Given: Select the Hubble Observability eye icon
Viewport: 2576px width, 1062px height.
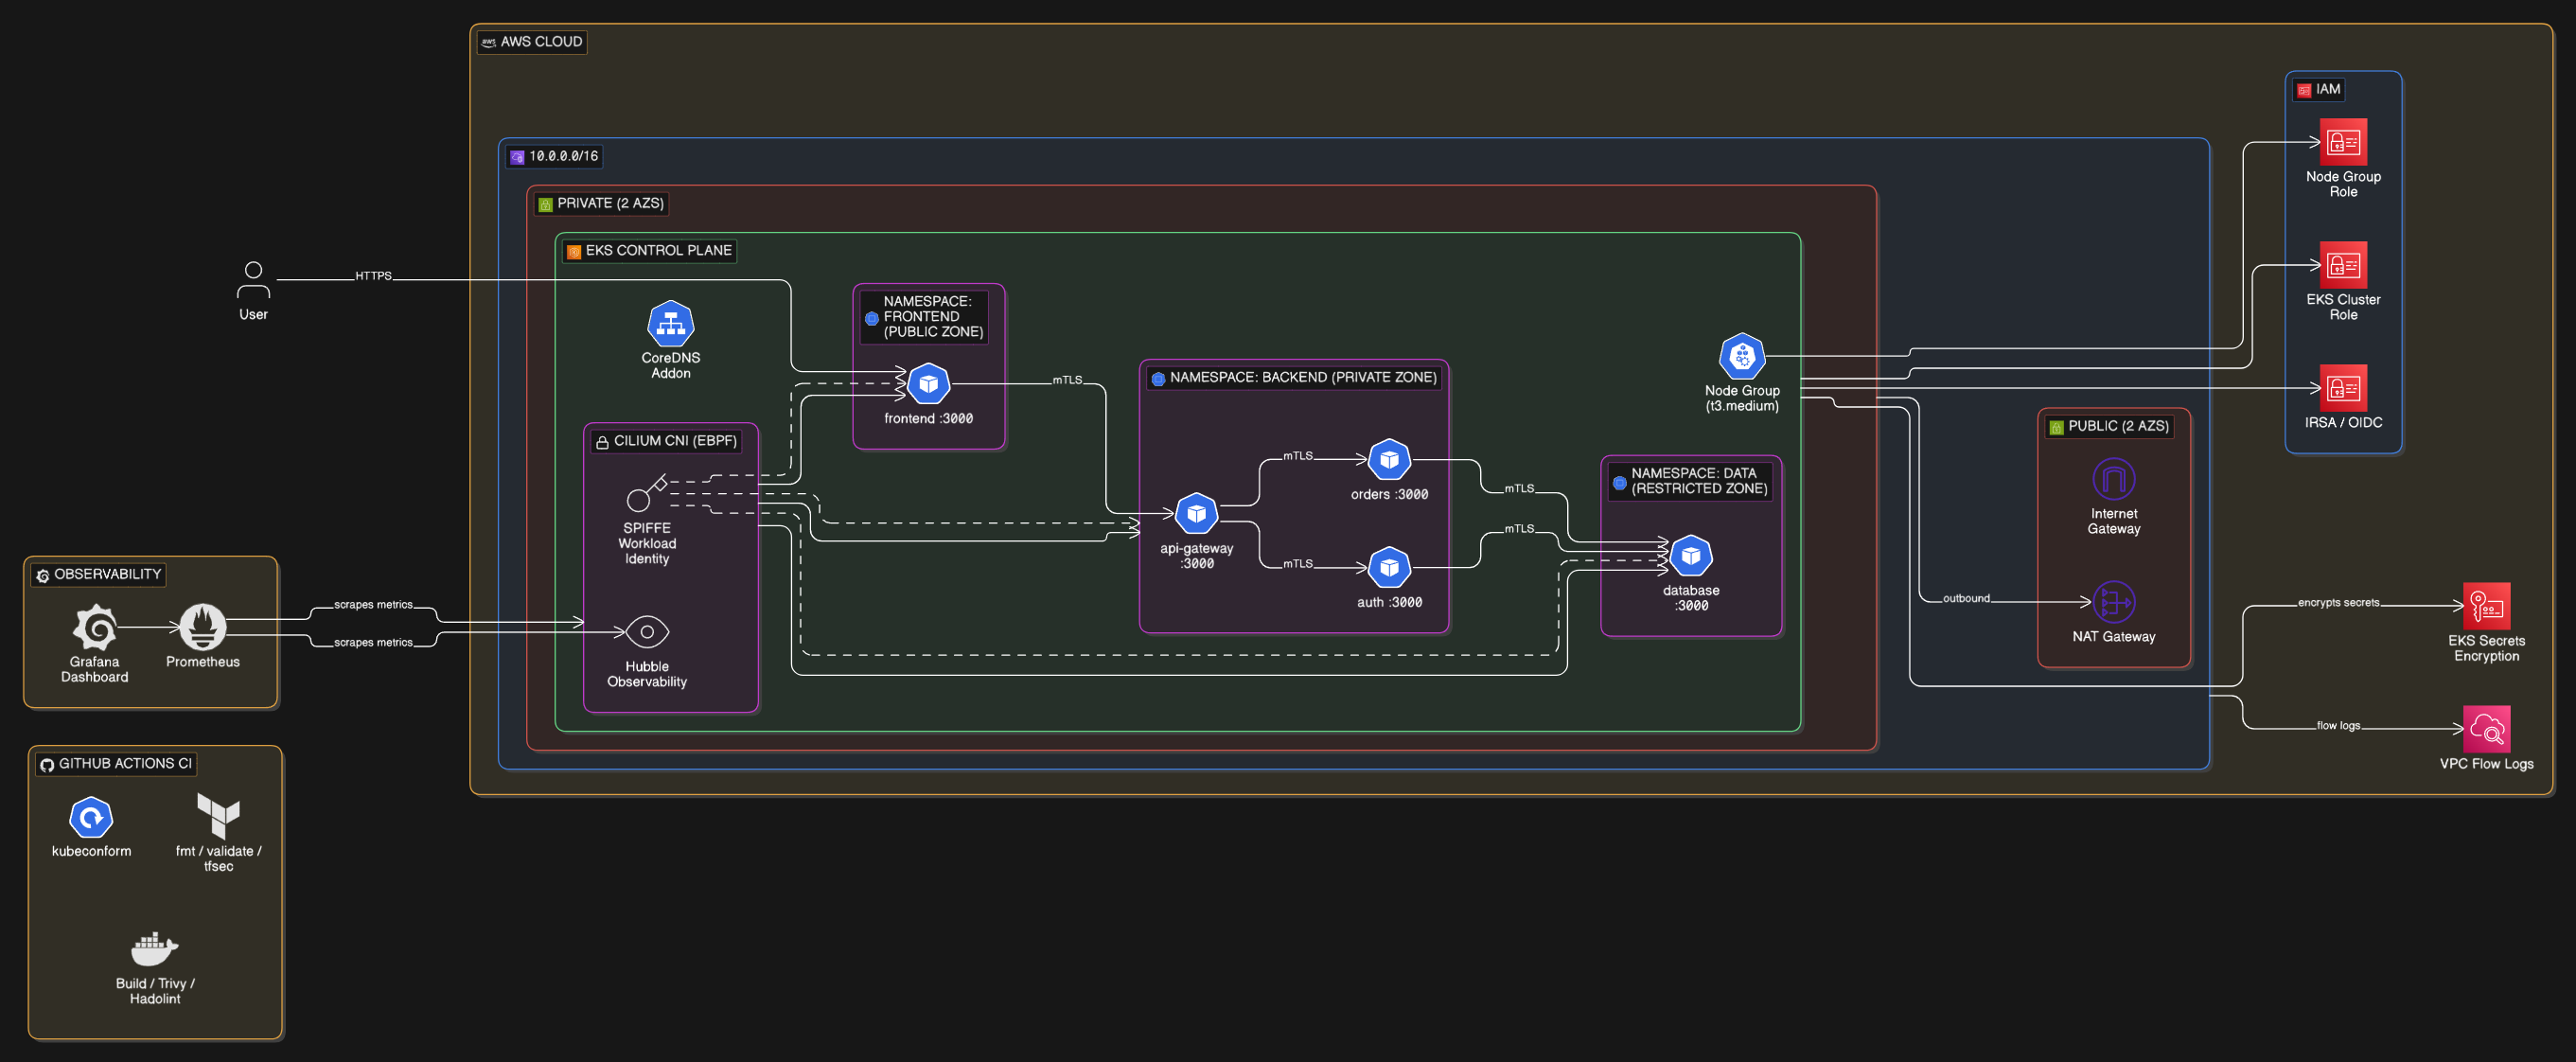Looking at the screenshot, I should [646, 632].
